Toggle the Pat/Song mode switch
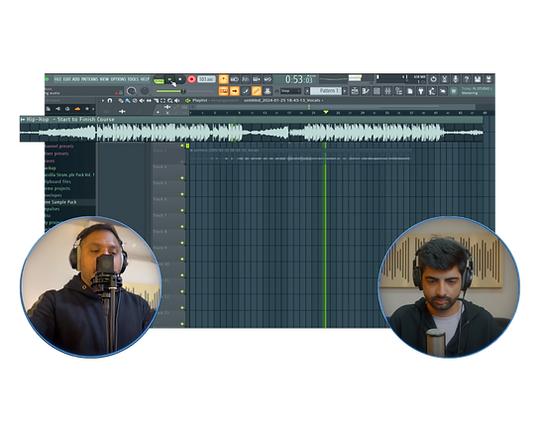Screen dimensions: 540x431 [159, 81]
